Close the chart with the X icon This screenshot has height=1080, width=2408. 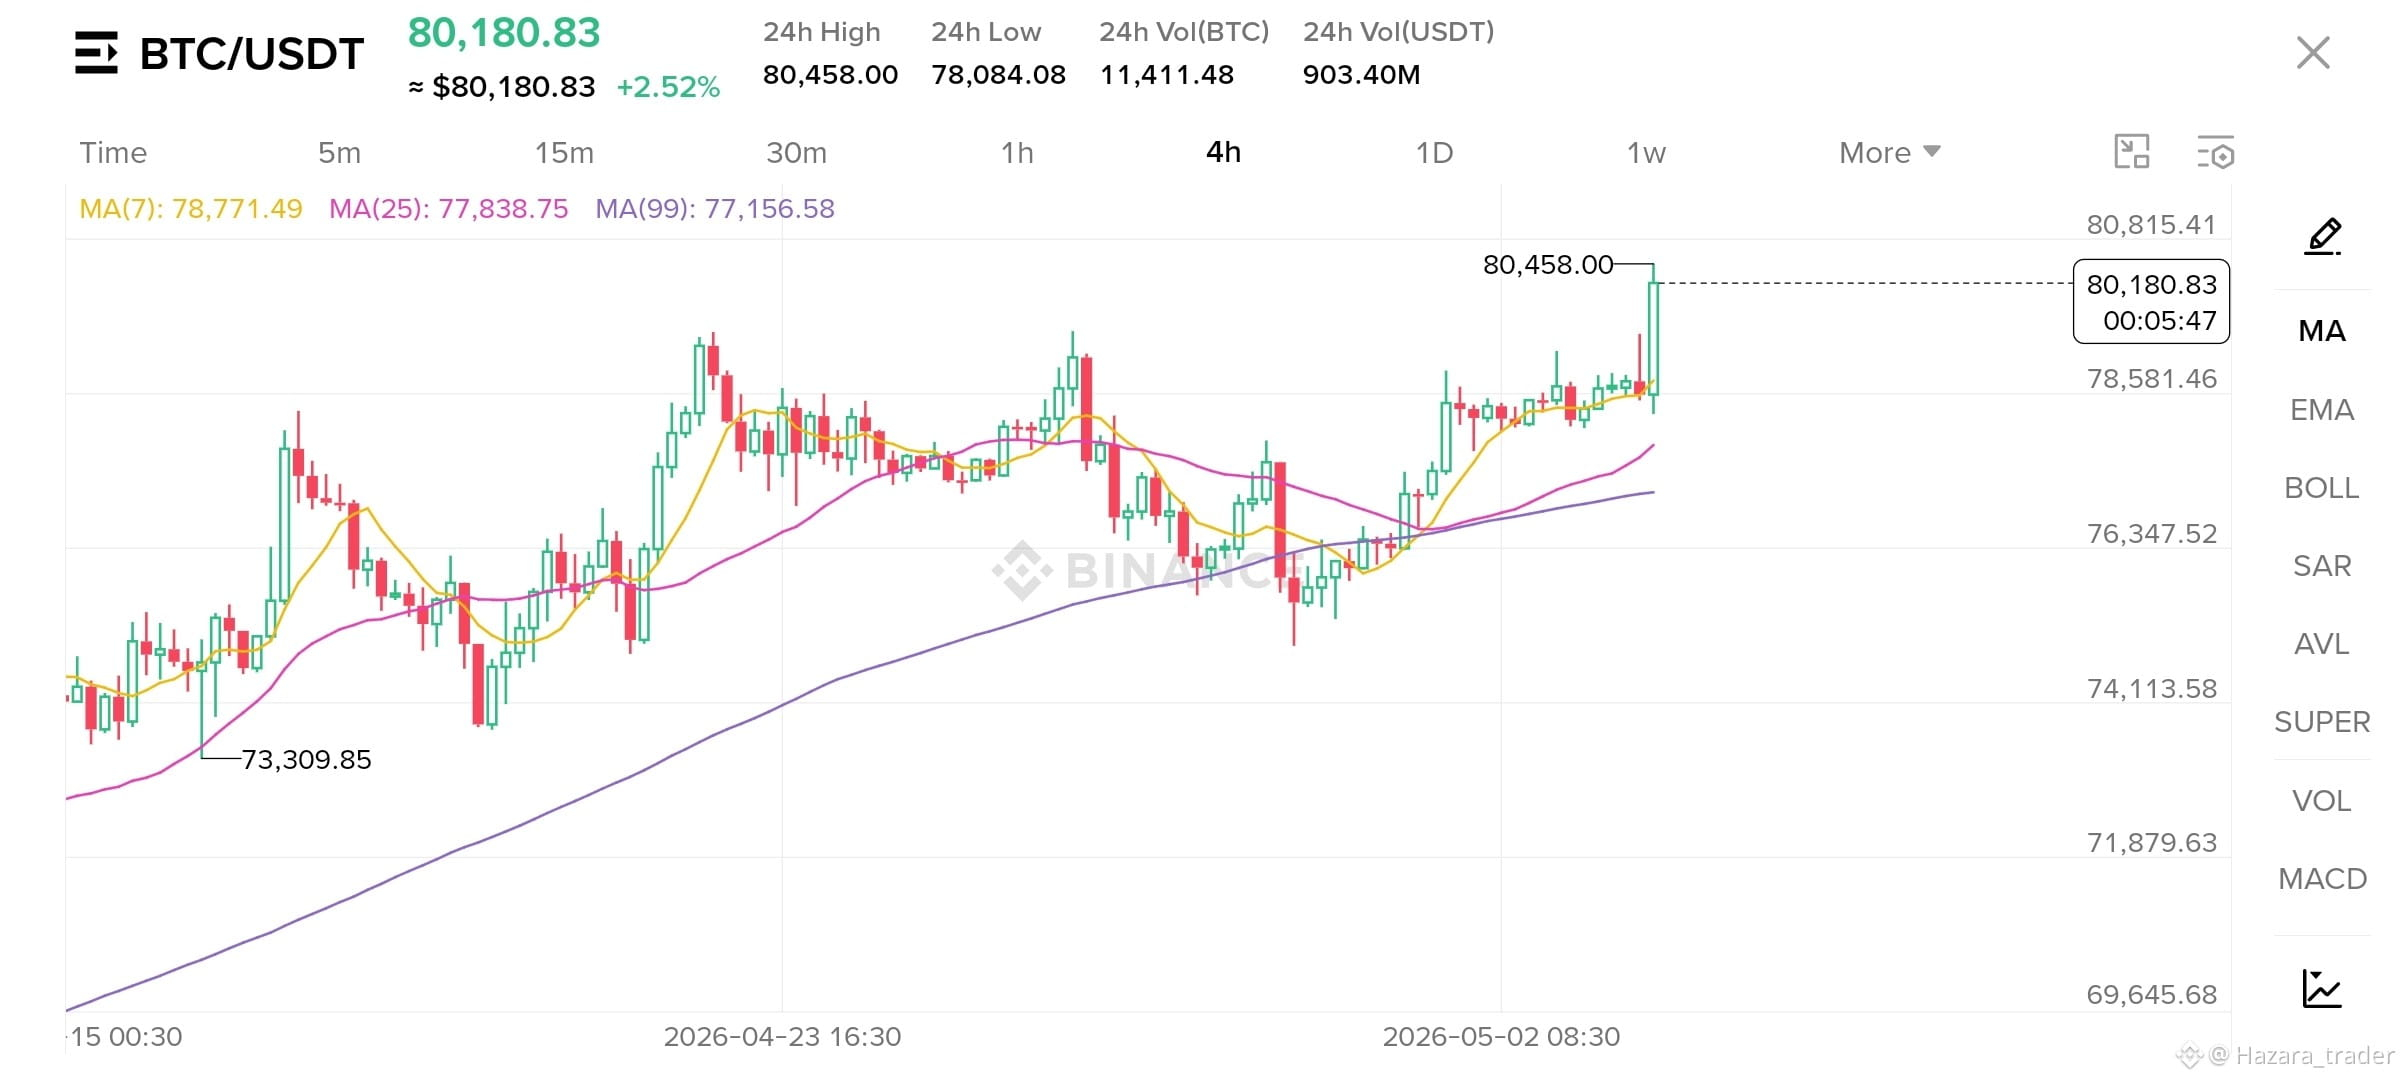2313,52
